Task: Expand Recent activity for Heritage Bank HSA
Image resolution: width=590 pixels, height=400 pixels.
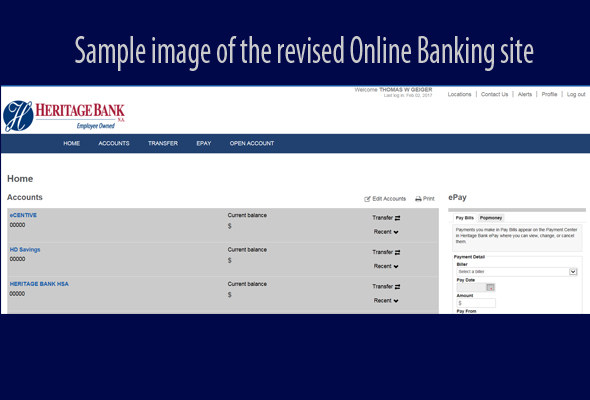Action: point(386,301)
